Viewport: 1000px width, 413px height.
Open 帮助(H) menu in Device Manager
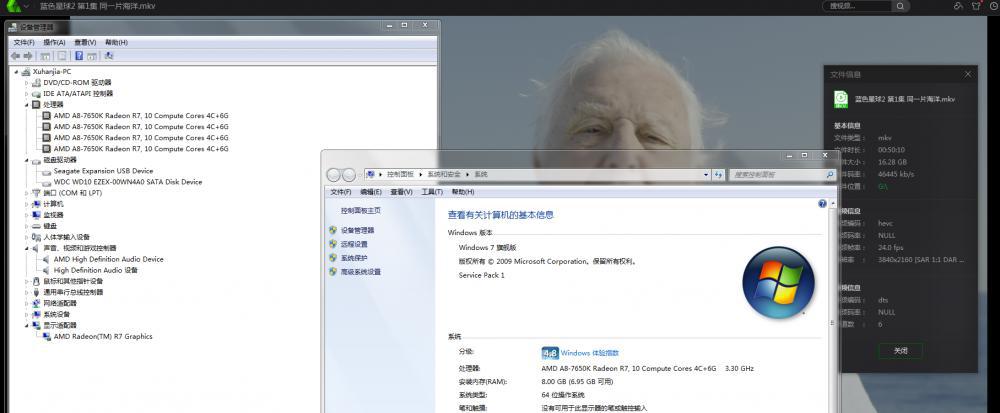point(116,42)
